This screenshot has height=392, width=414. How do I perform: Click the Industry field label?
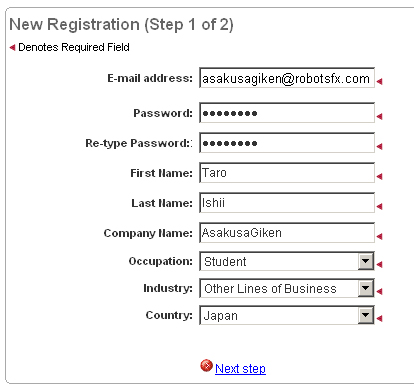click(168, 288)
